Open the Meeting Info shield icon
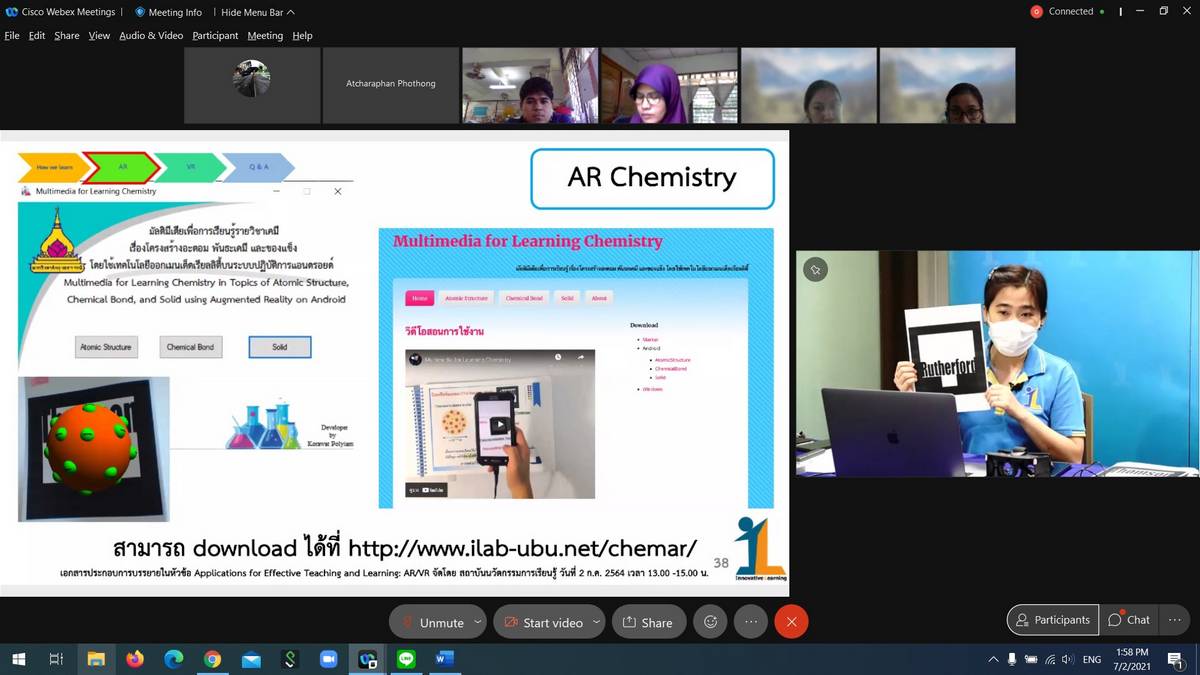The width and height of the screenshot is (1200, 675). tap(141, 12)
